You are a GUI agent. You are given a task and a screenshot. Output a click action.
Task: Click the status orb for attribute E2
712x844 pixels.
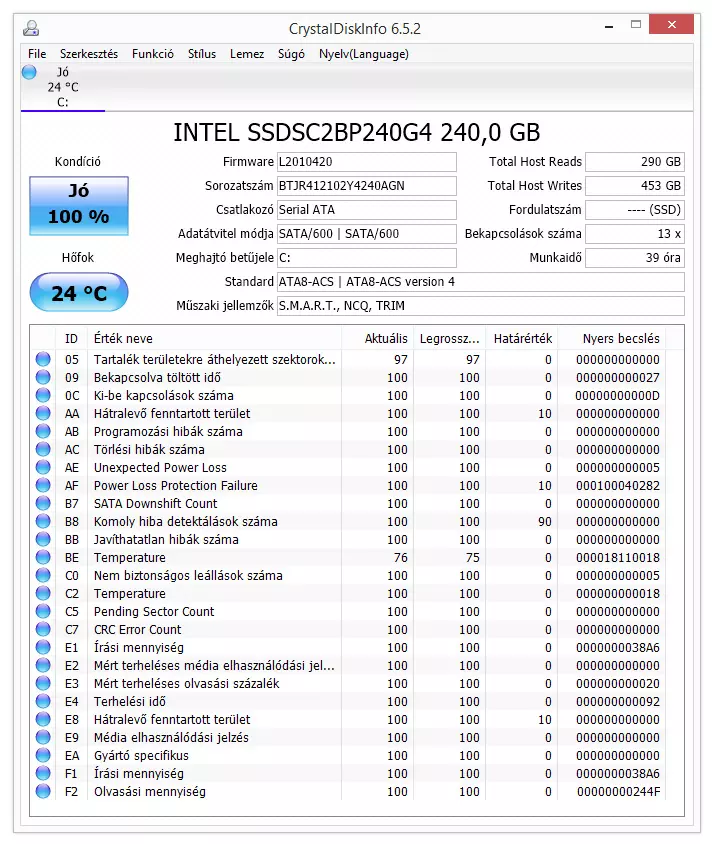[43, 665]
